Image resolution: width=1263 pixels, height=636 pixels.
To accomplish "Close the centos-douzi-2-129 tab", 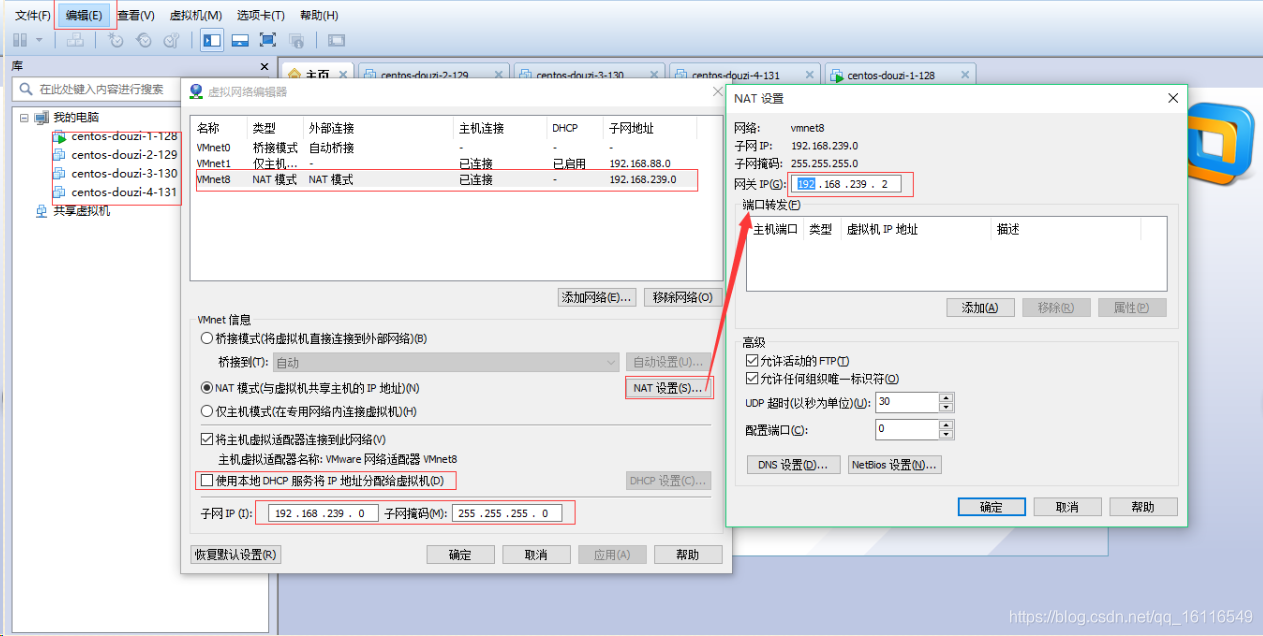I will pos(499,75).
